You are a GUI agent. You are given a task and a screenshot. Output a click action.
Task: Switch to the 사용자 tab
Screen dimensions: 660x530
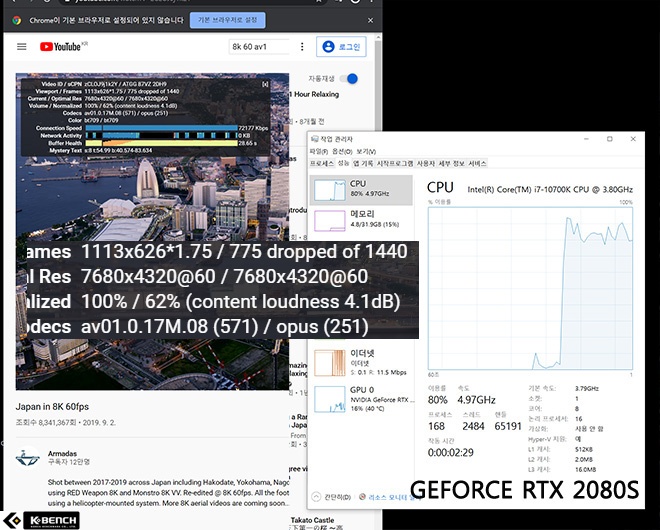pos(426,163)
